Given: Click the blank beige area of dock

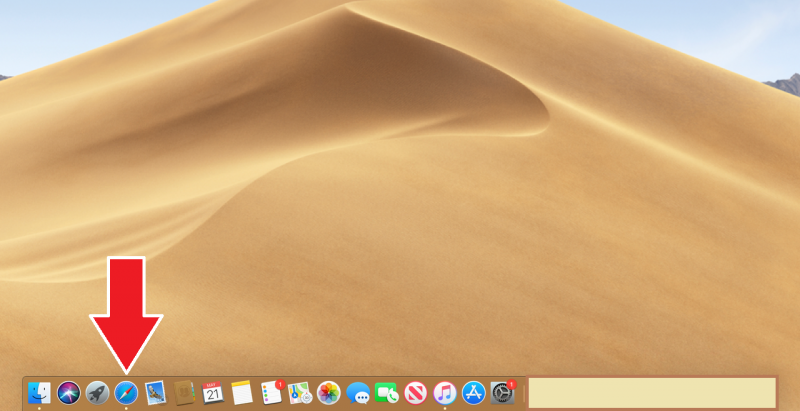Looking at the screenshot, I should click(x=651, y=392).
